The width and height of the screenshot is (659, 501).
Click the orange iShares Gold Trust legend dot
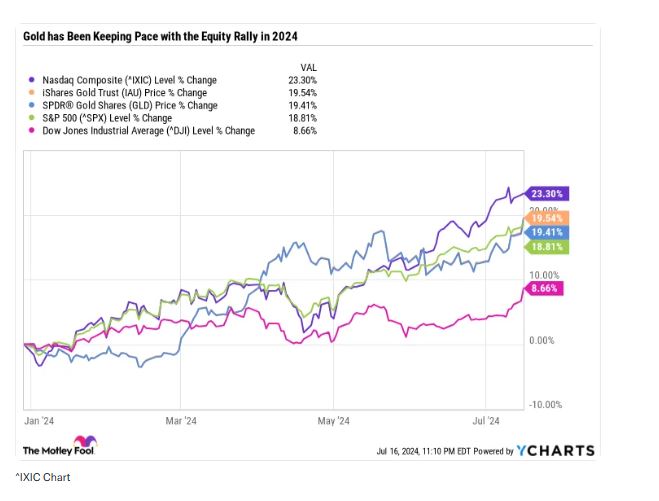tap(32, 93)
